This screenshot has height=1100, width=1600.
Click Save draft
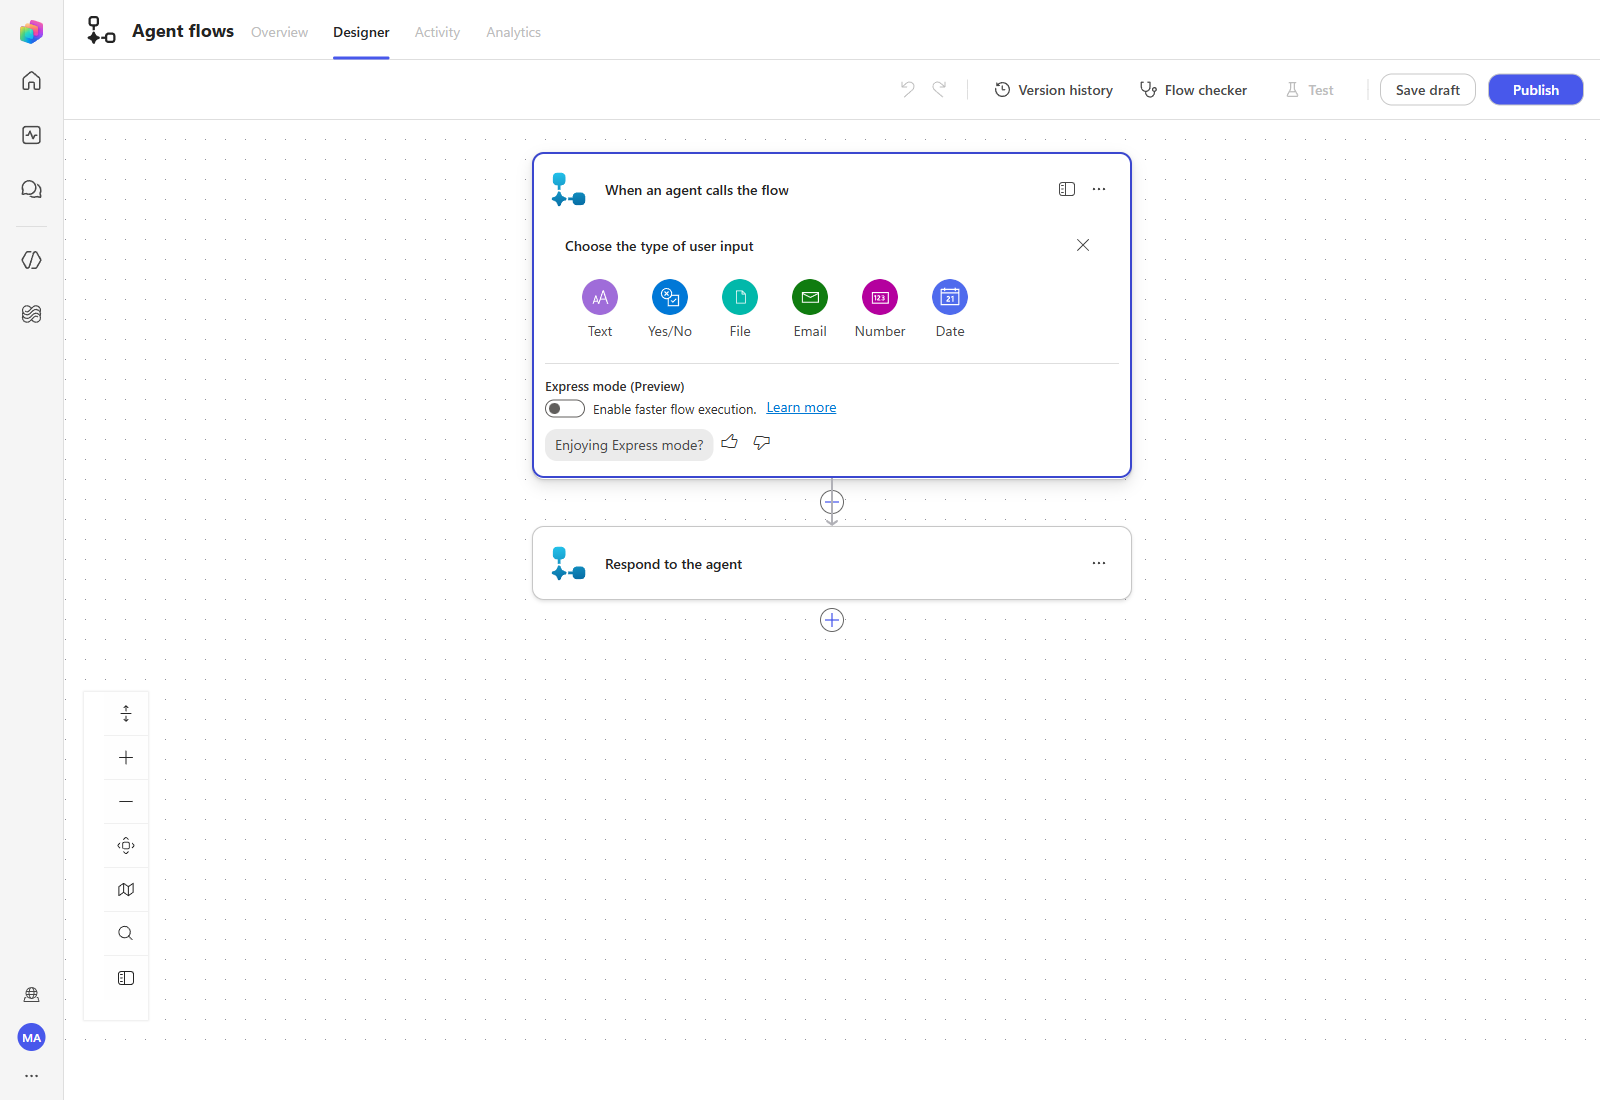(1428, 90)
